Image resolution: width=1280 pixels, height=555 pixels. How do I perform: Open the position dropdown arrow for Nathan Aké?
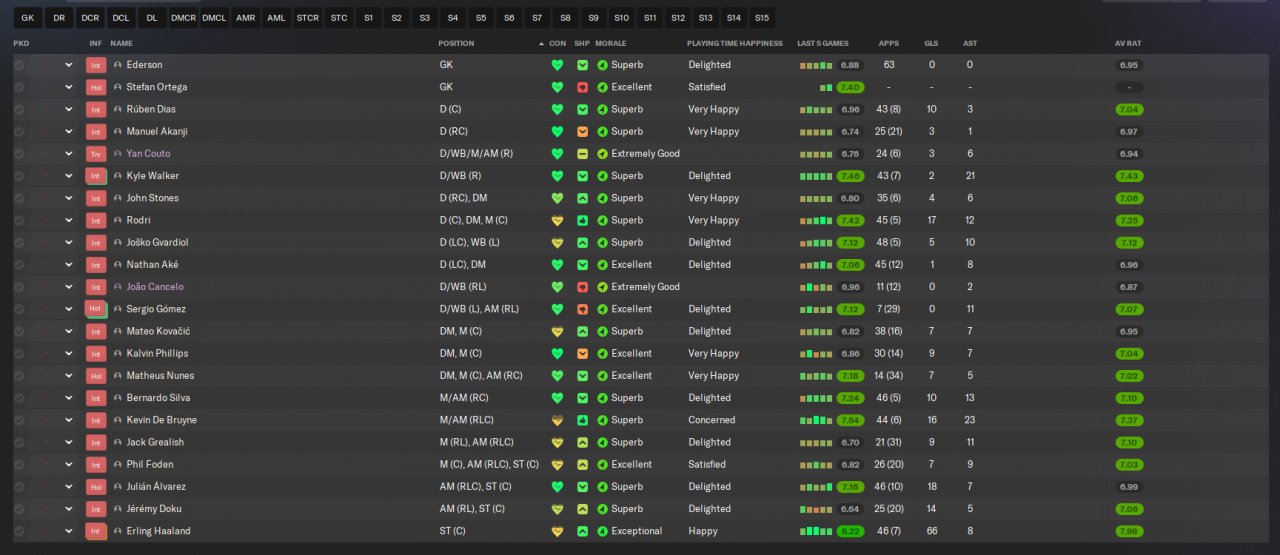(69, 265)
